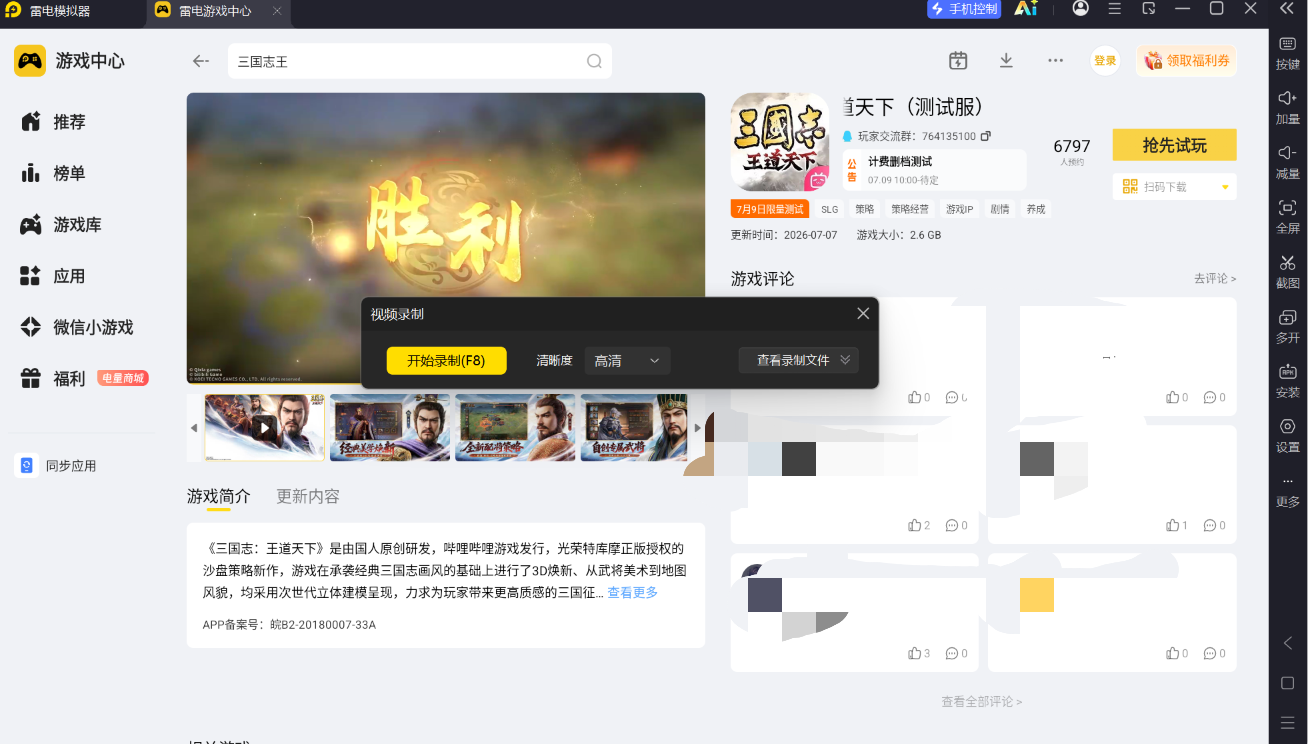Switch to the 雷电模拟器 tab
This screenshot has height=745, width=1308.
coord(72,11)
